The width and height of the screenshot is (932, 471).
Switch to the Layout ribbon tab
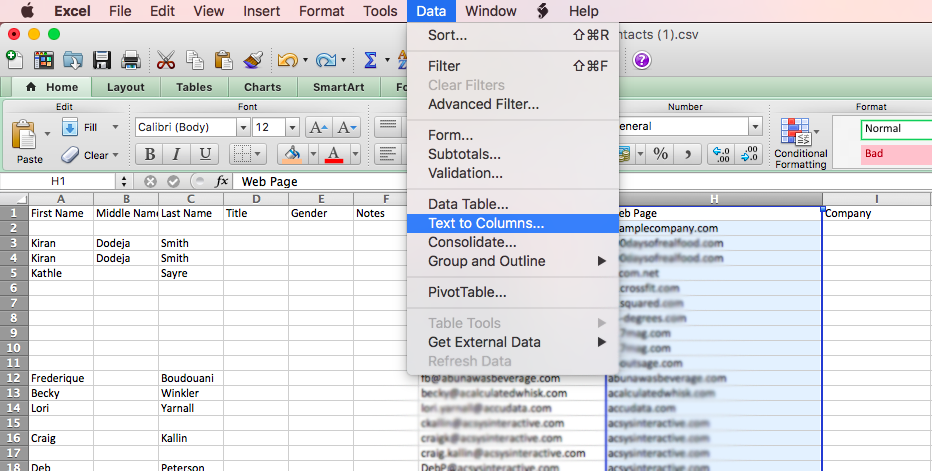tap(125, 87)
